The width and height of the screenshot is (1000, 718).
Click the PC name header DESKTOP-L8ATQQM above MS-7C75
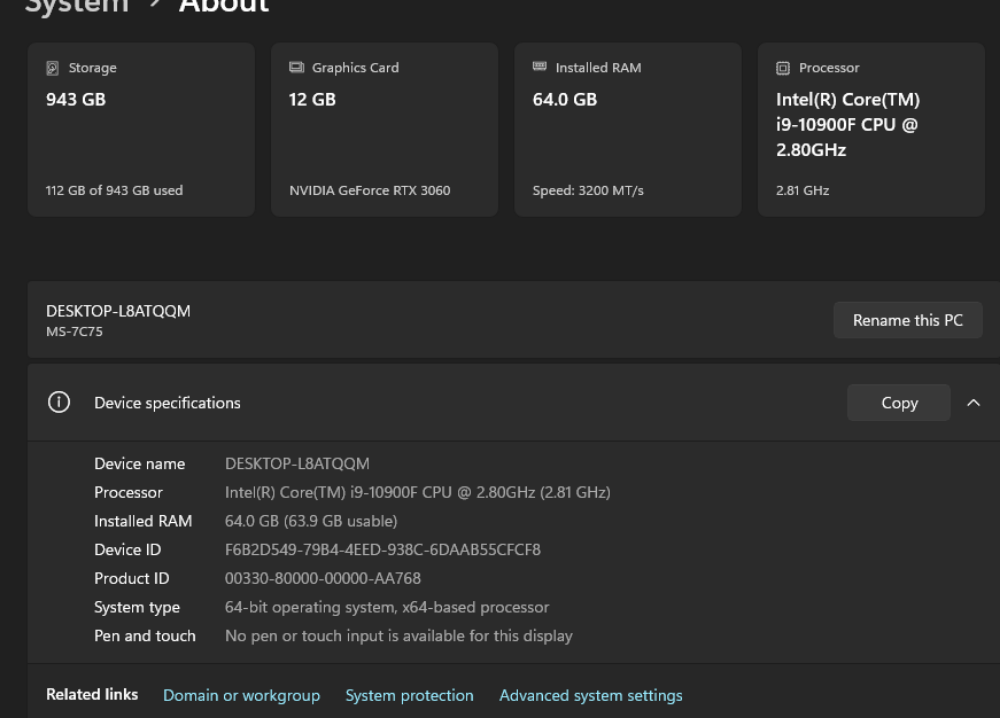tap(118, 311)
